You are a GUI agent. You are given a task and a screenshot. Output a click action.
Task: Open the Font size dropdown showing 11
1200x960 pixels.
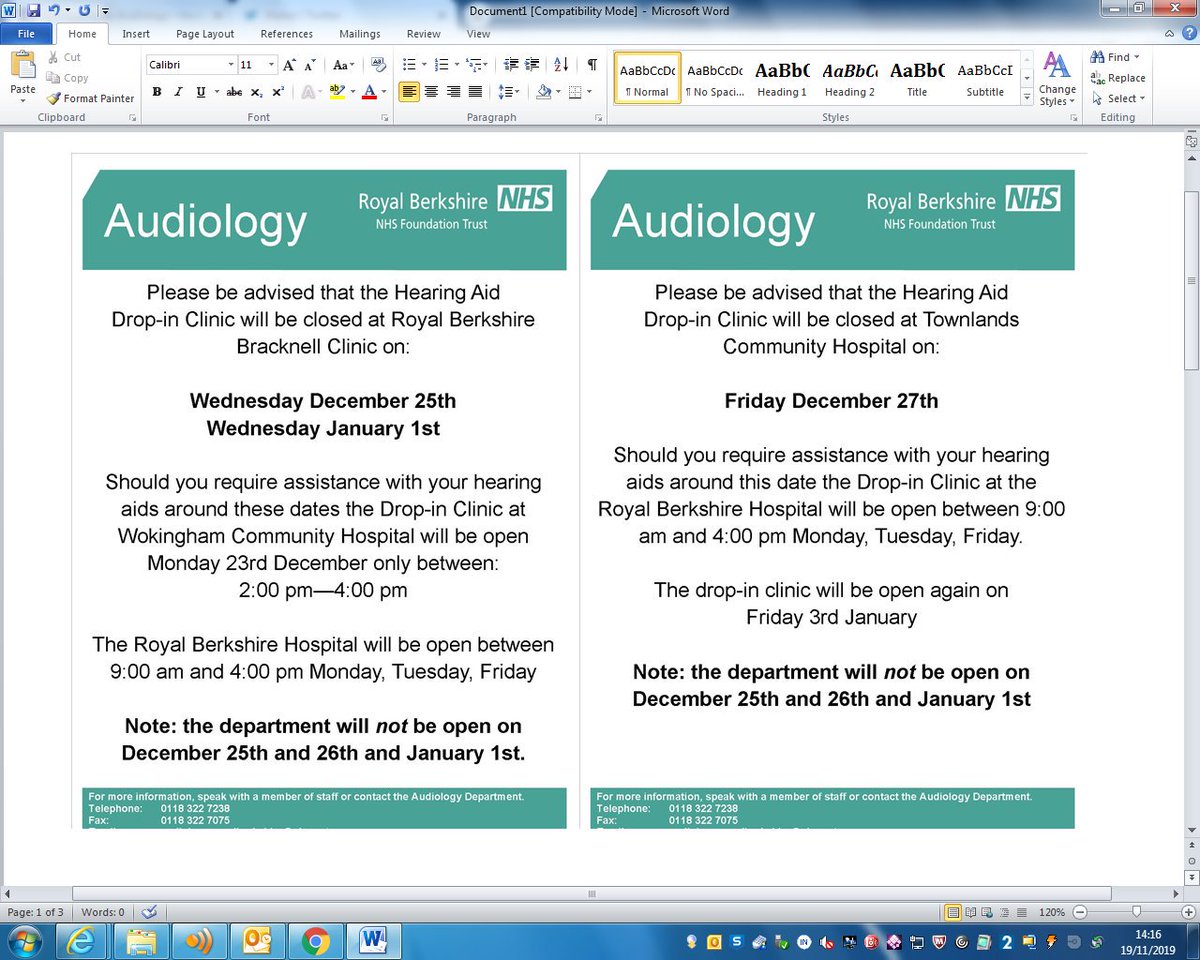coord(271,65)
